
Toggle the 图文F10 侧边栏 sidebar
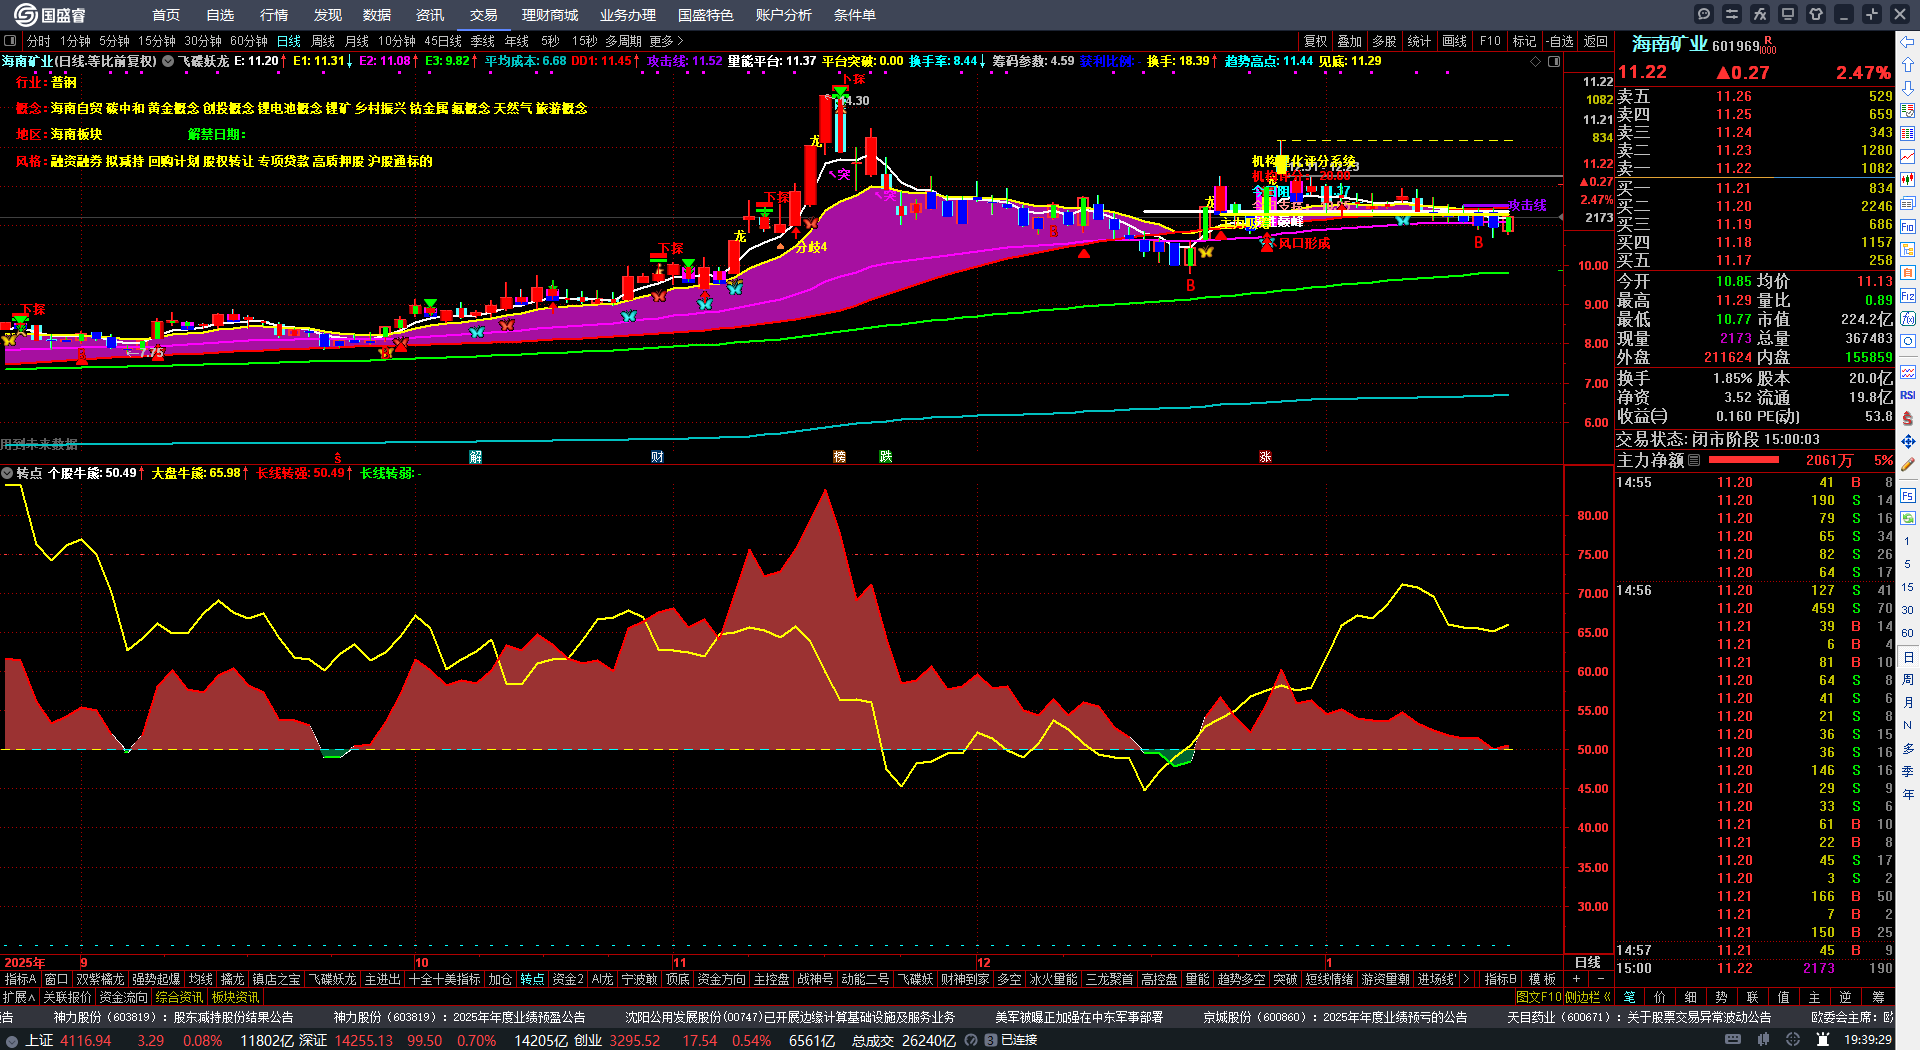1563,997
